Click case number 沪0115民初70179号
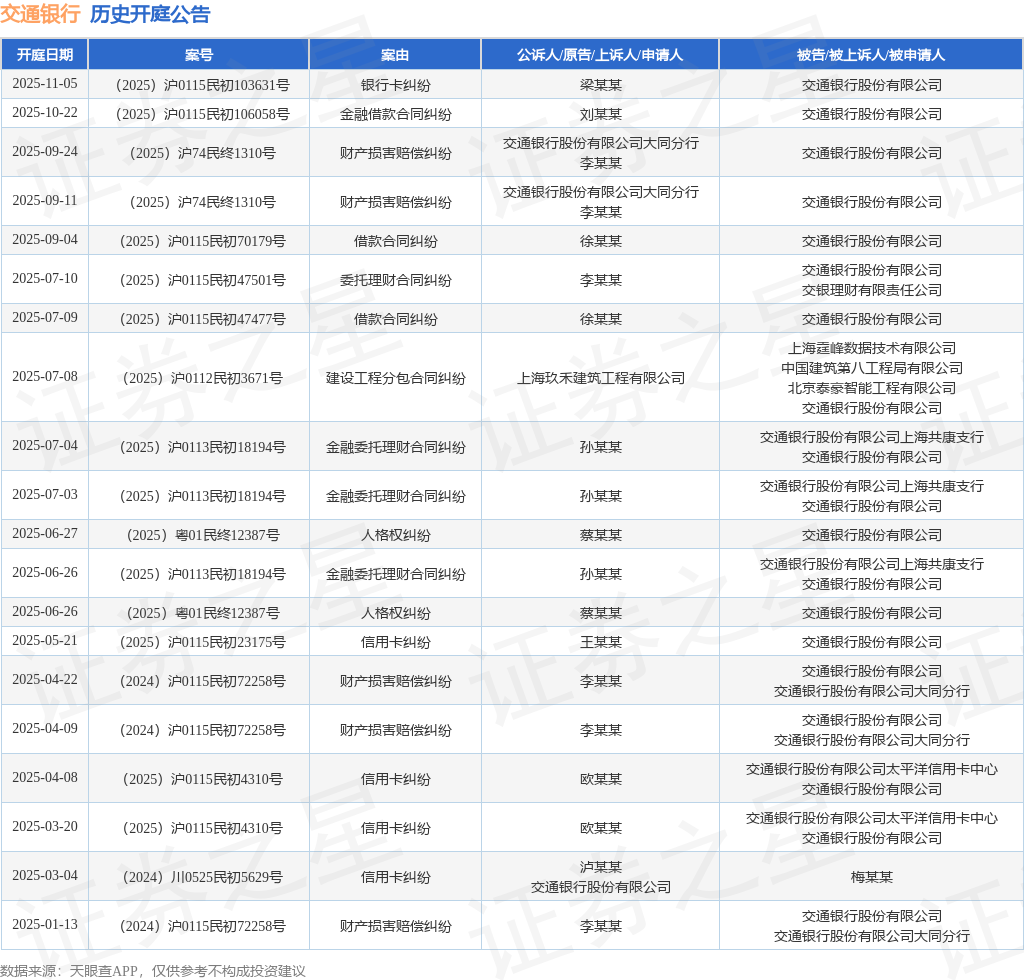This screenshot has width=1024, height=980. pos(202,242)
